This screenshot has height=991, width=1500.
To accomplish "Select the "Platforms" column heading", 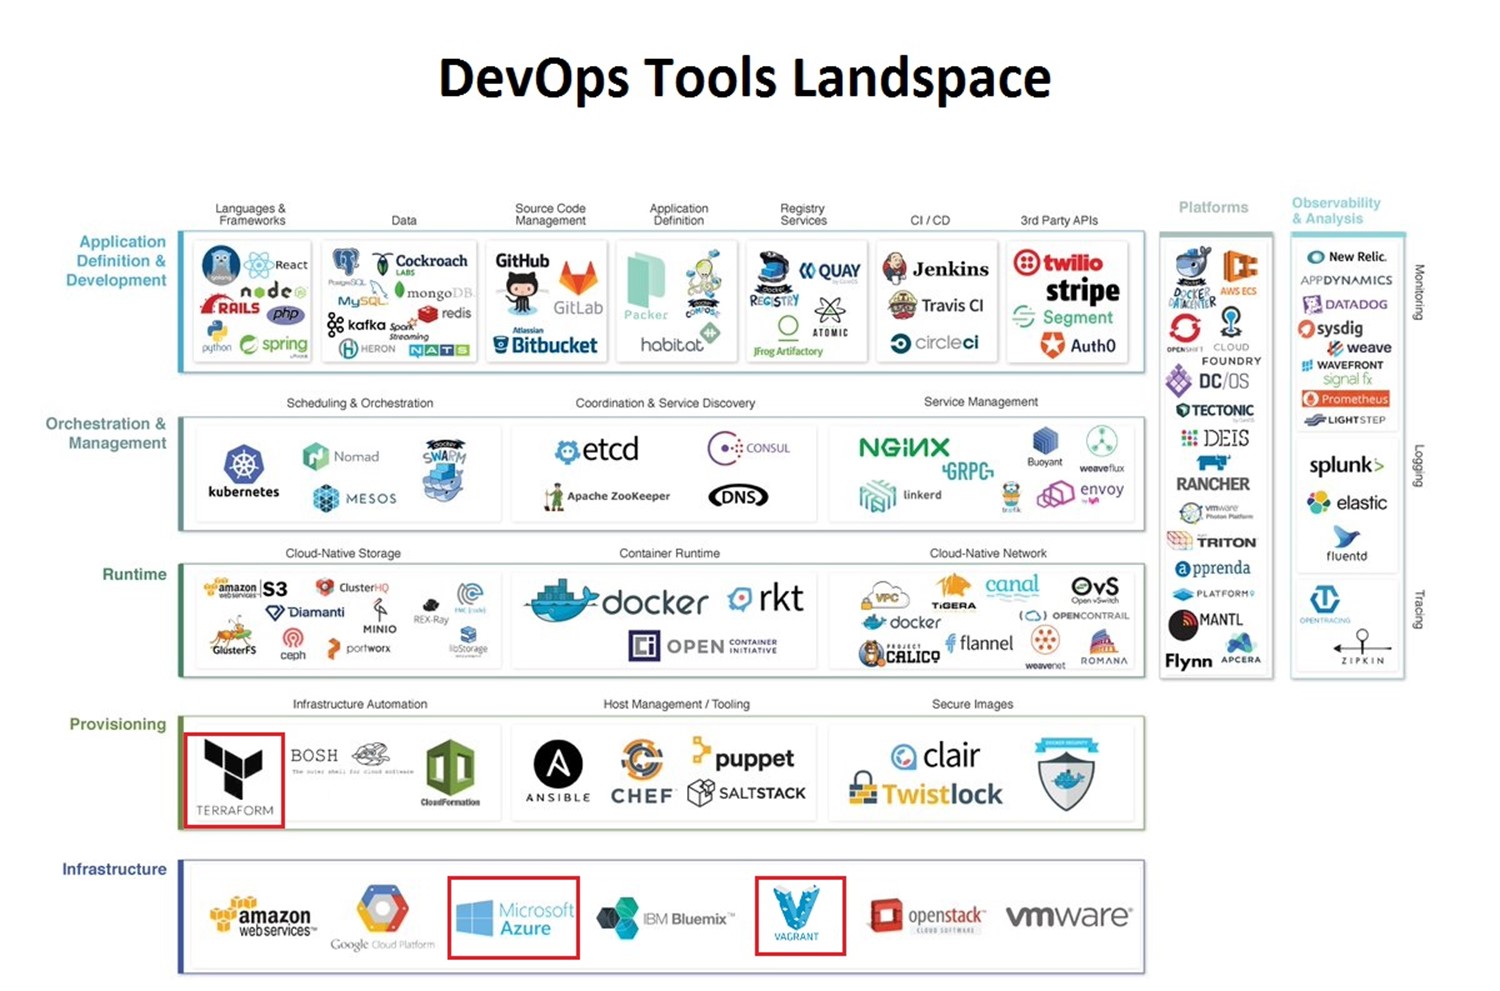I will (x=1213, y=207).
